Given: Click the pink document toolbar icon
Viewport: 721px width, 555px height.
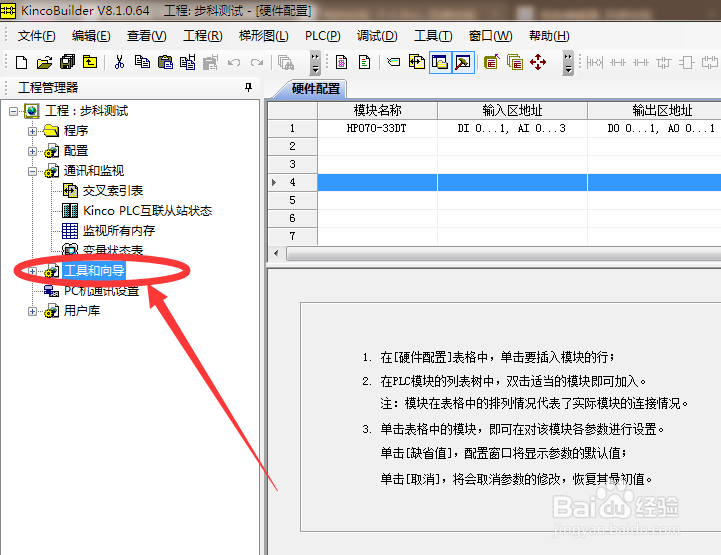Looking at the screenshot, I should (341, 62).
